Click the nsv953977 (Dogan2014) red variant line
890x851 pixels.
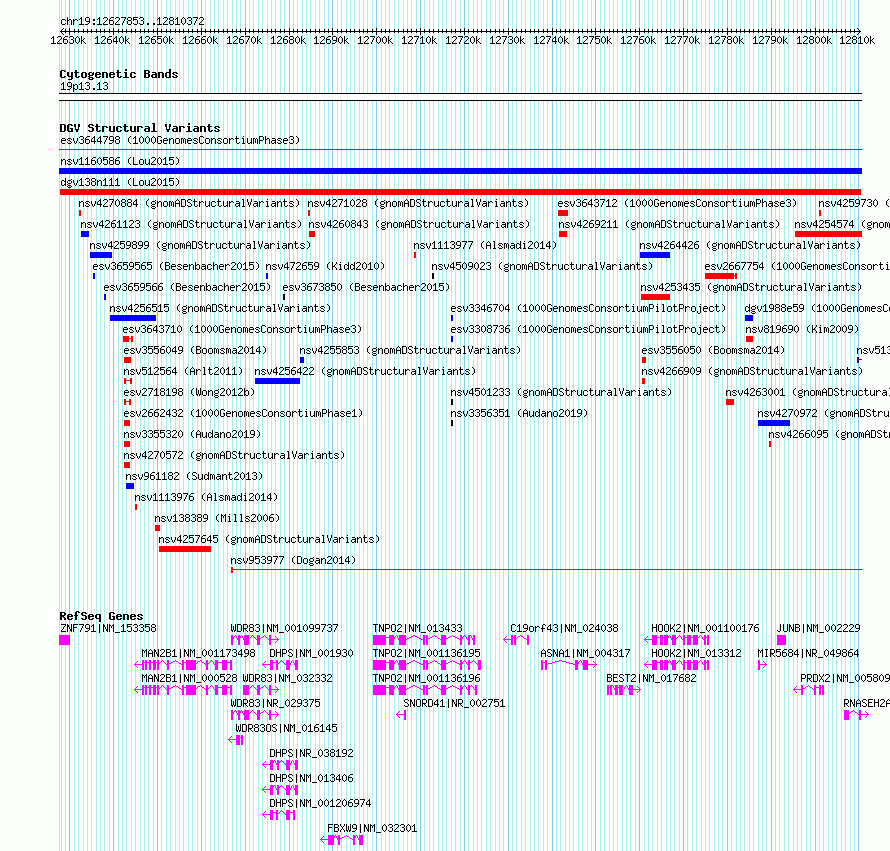546,569
